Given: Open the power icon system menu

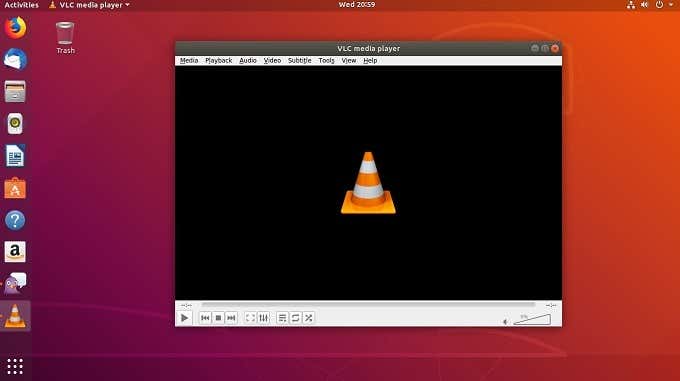Looking at the screenshot, I should pos(659,5).
